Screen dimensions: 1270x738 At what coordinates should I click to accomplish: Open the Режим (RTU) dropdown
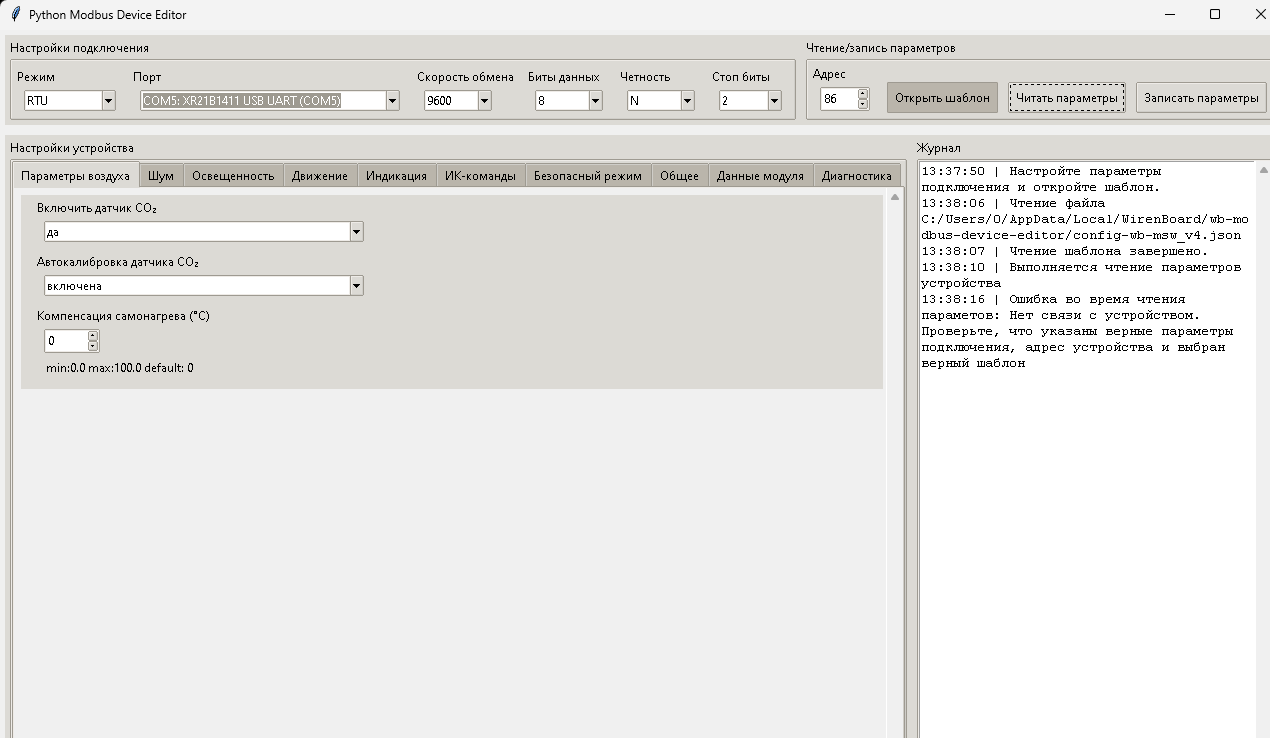[x=108, y=101]
